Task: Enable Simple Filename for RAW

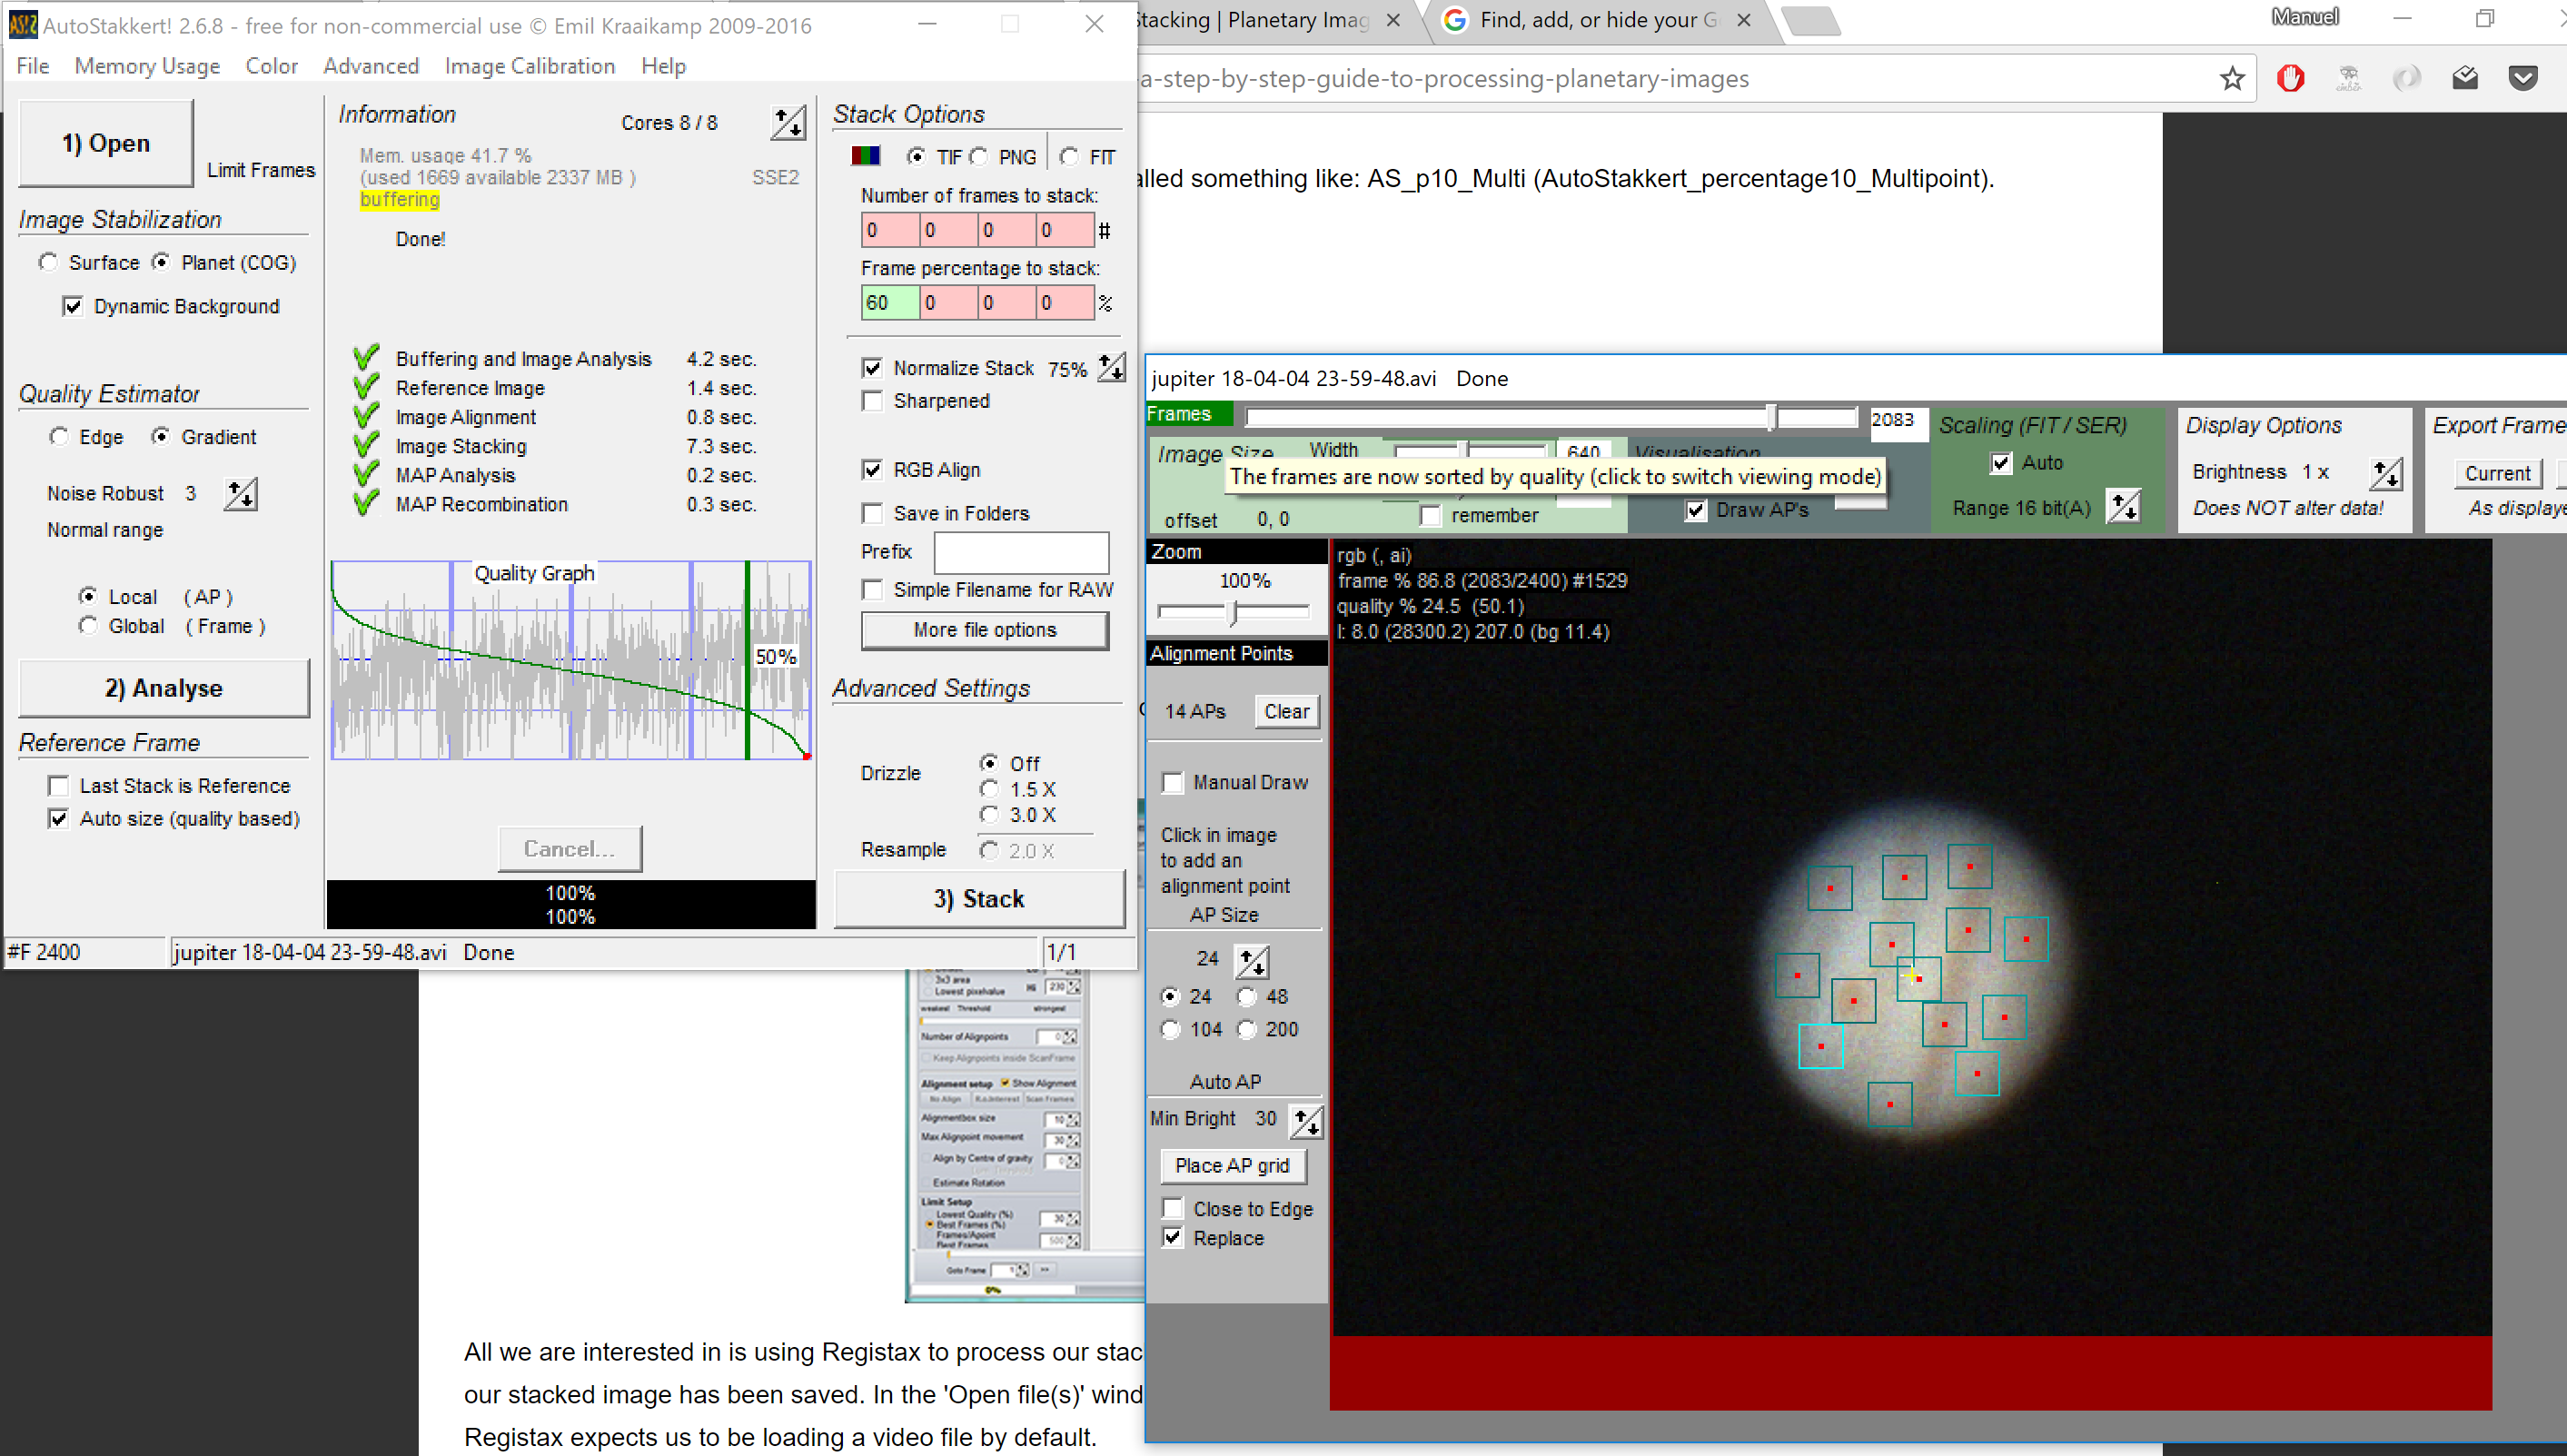Action: 872,590
